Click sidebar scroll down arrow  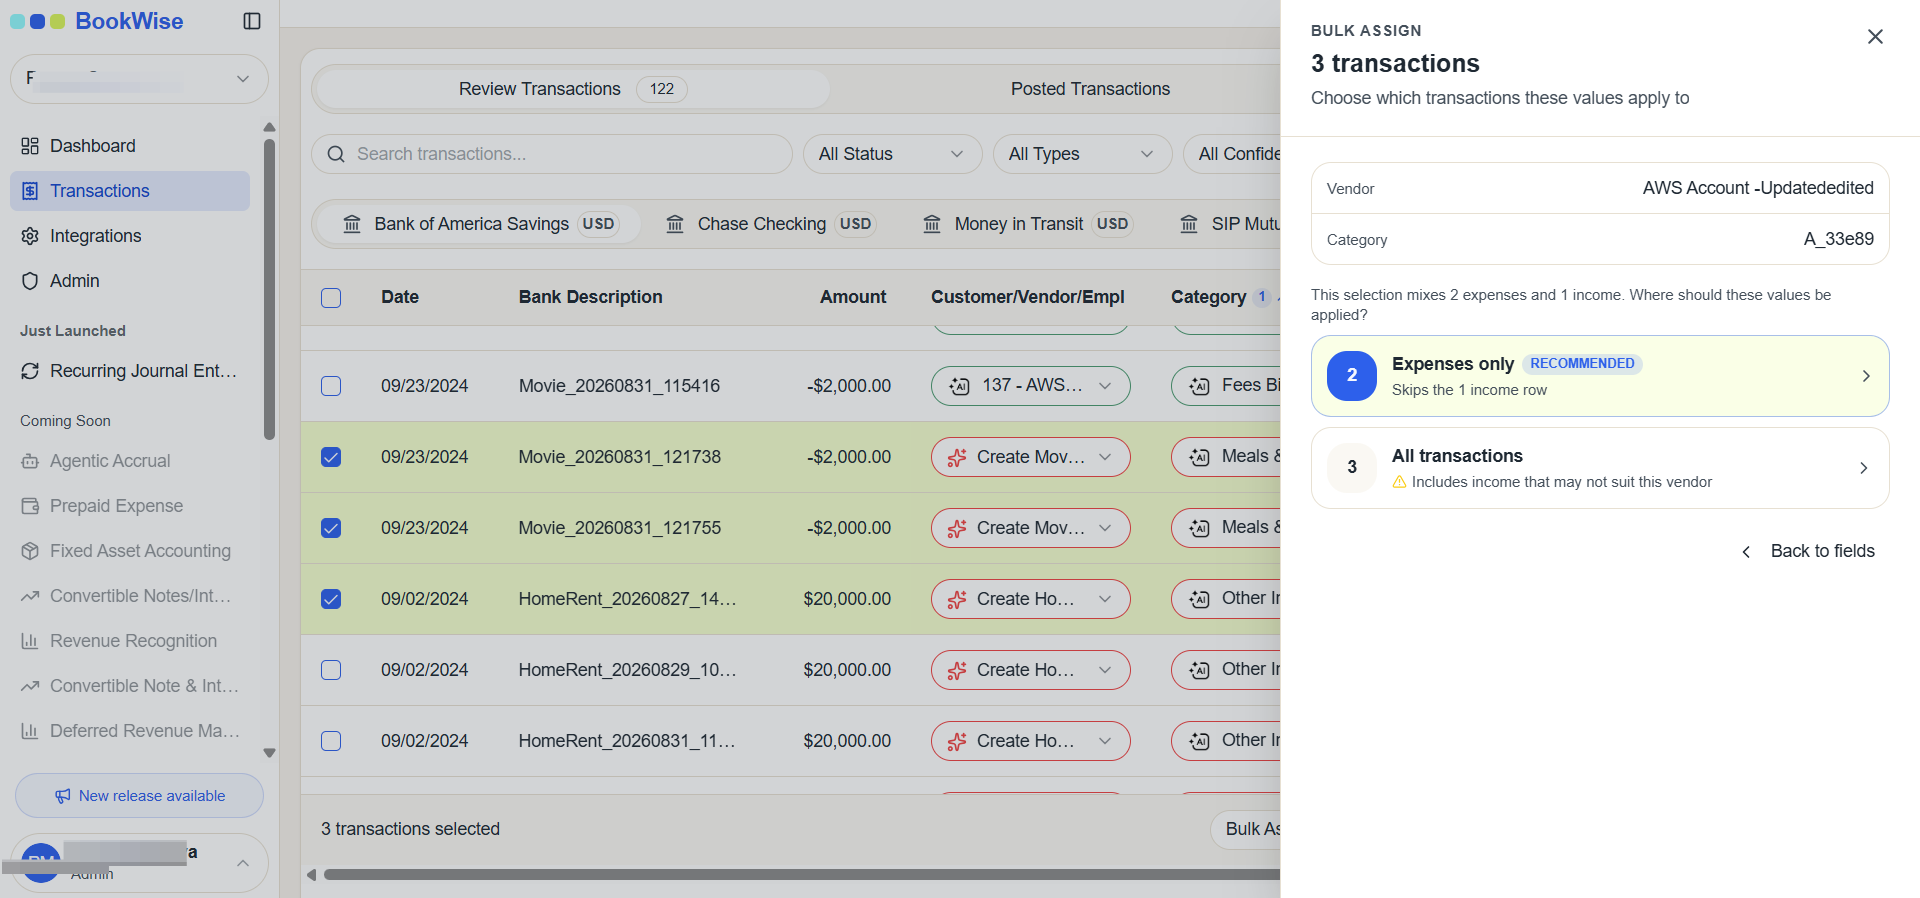click(269, 753)
